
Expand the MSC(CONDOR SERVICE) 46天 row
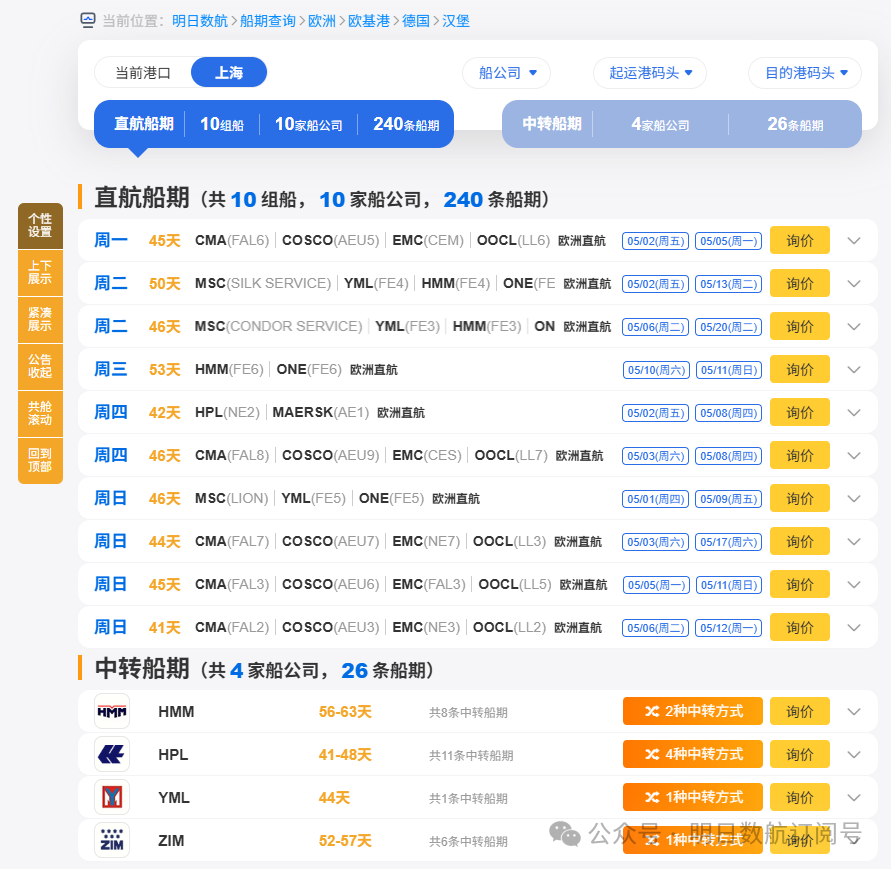click(x=853, y=326)
